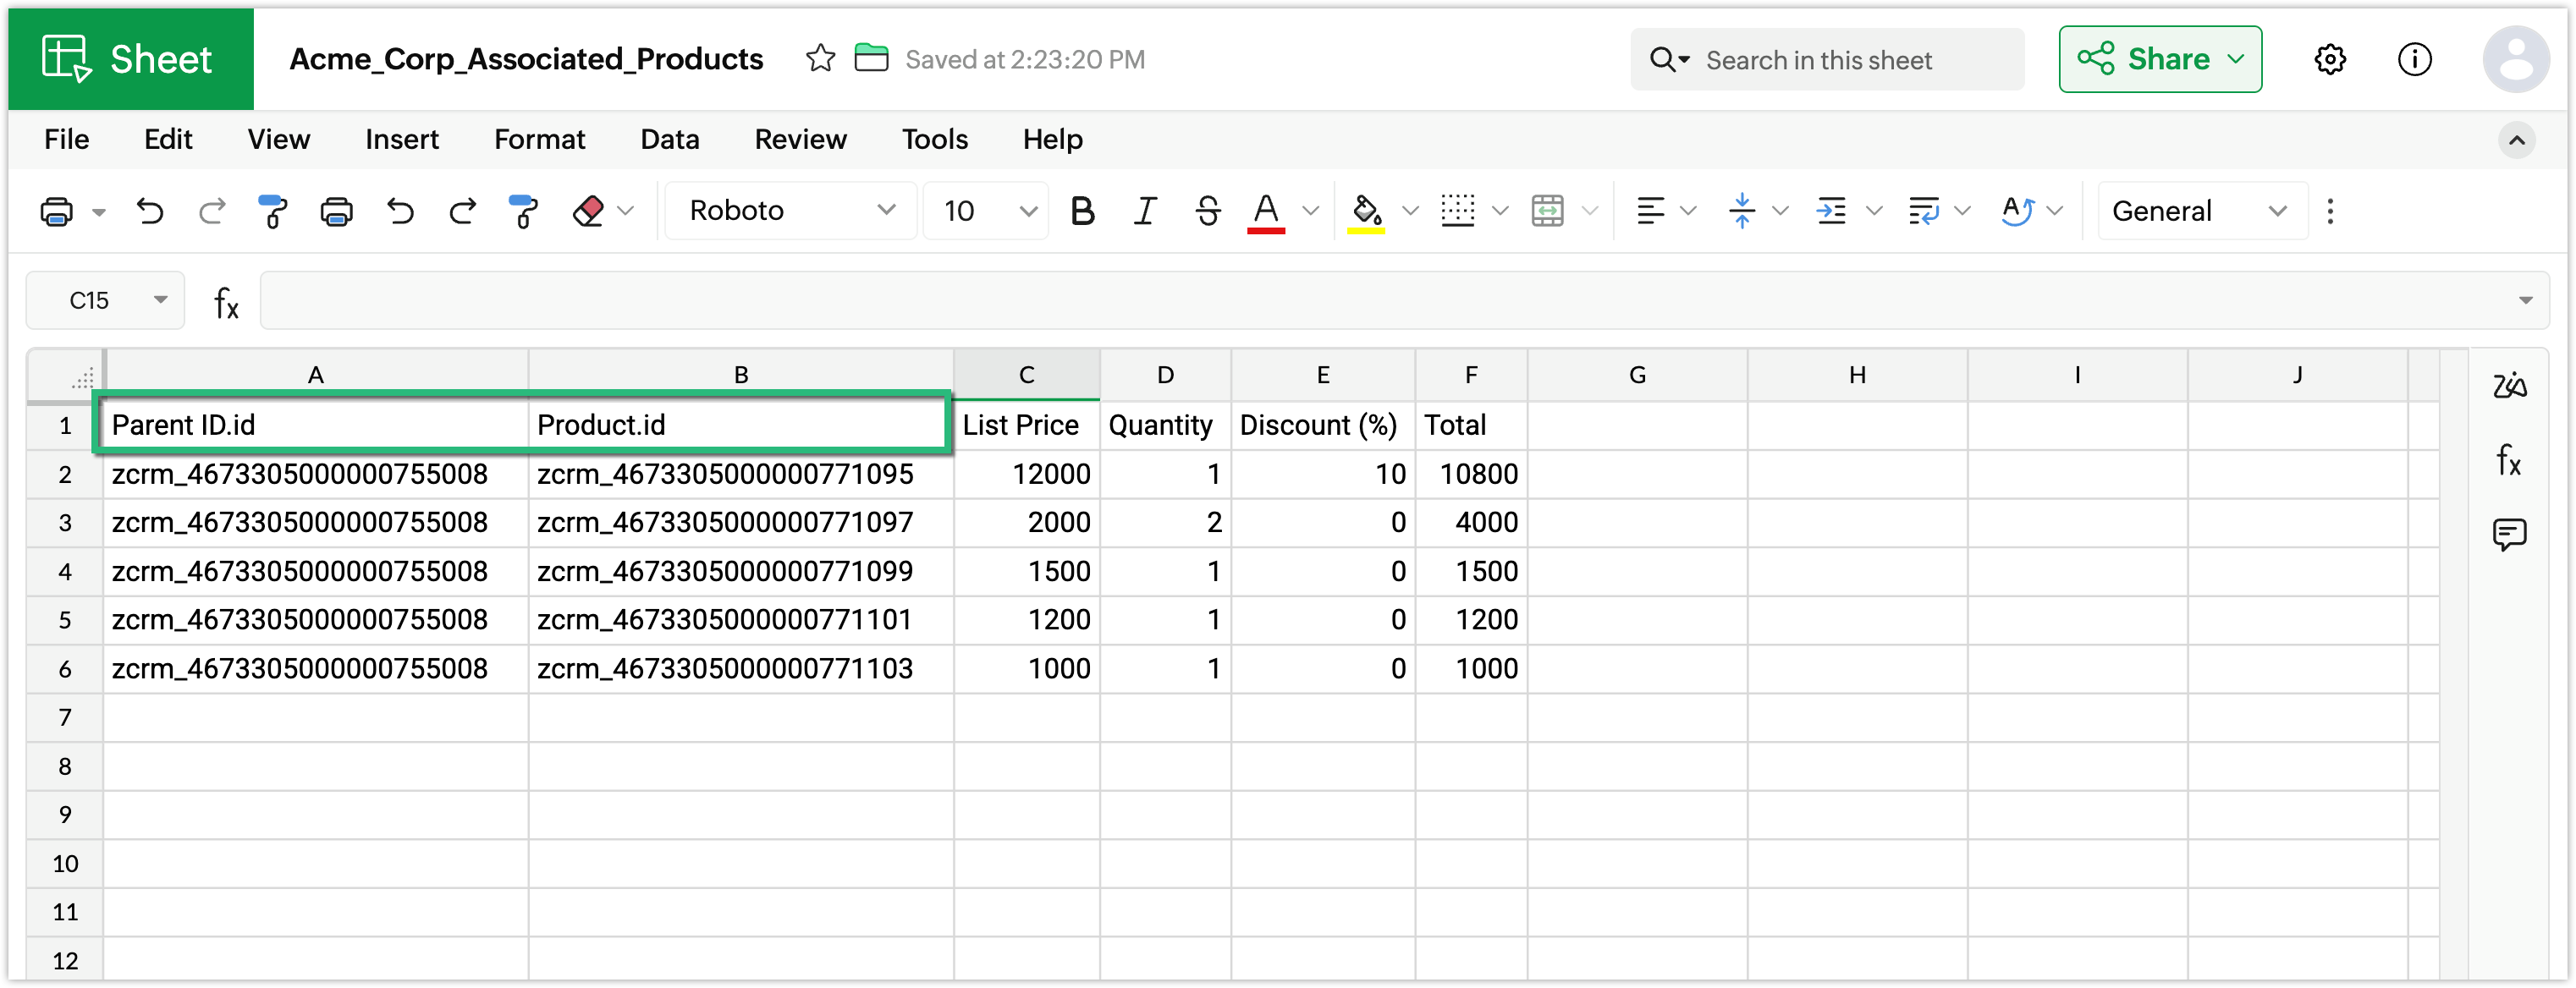The image size is (2576, 988).
Task: Click the Acme_Corp_Associated_Products document title
Action: [526, 59]
